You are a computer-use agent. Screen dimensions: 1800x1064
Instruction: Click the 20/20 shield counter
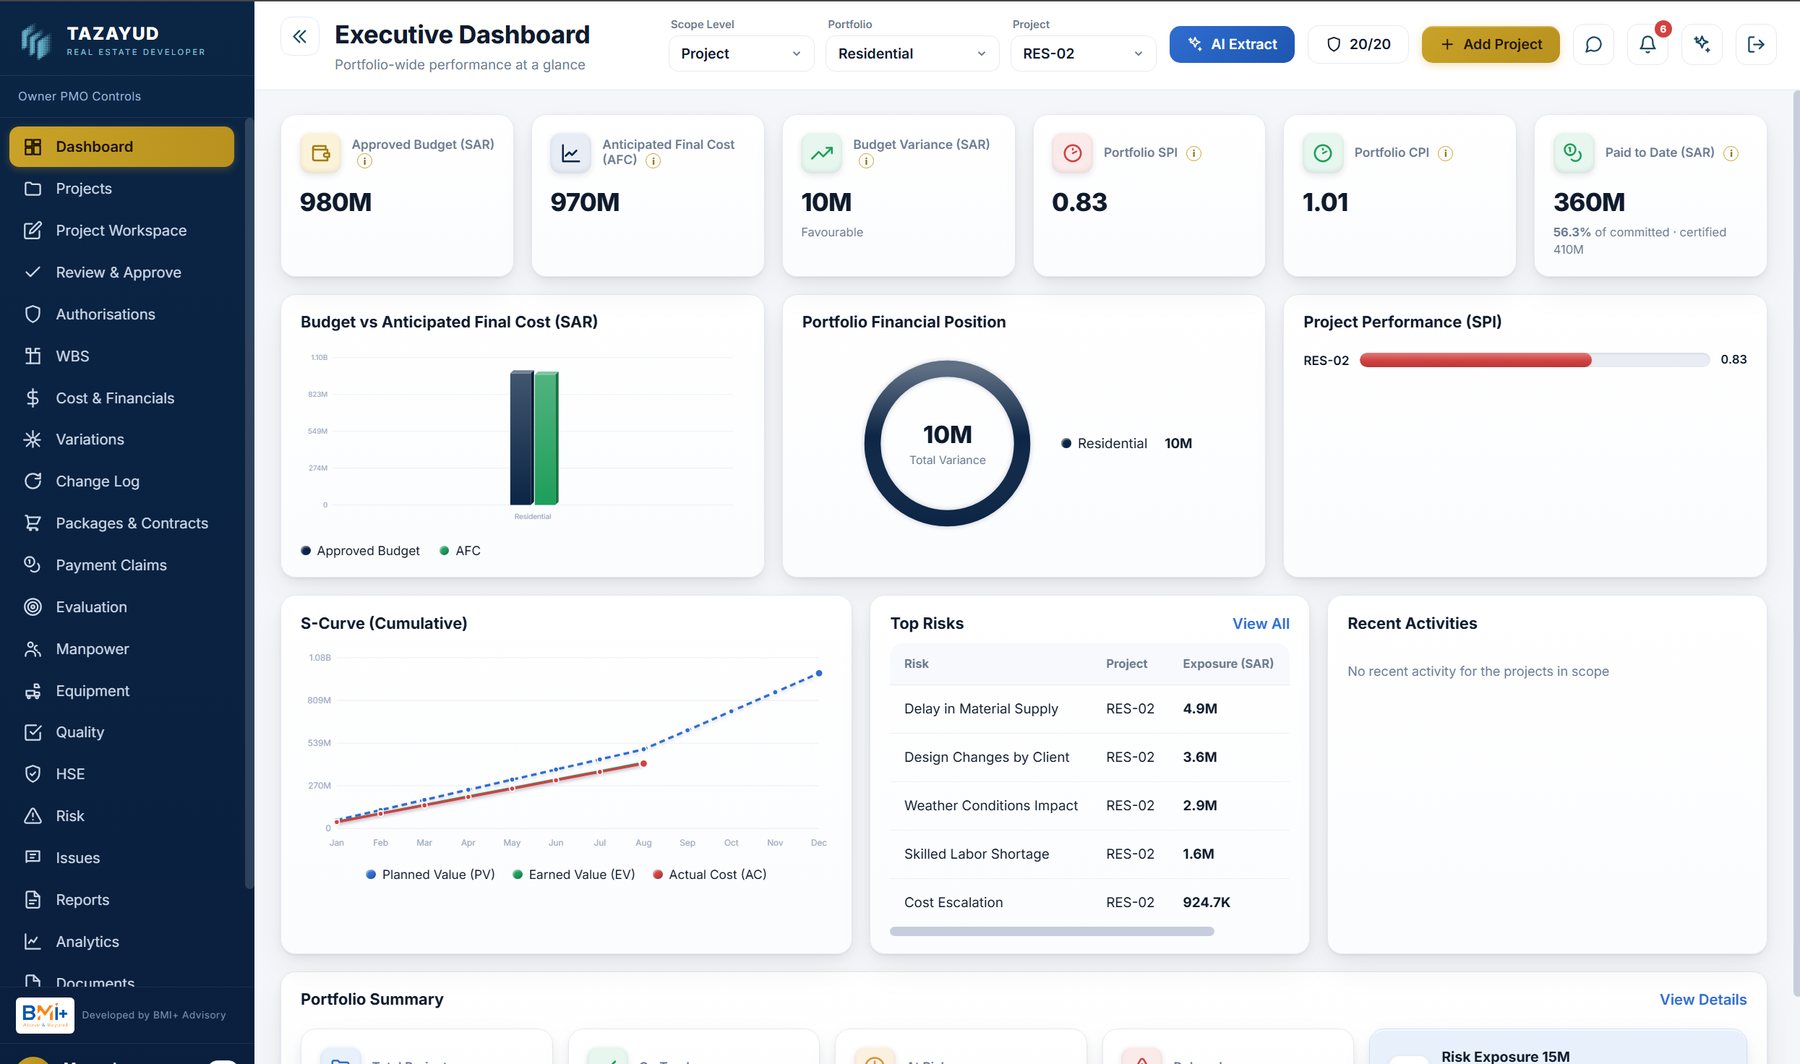[x=1357, y=44]
